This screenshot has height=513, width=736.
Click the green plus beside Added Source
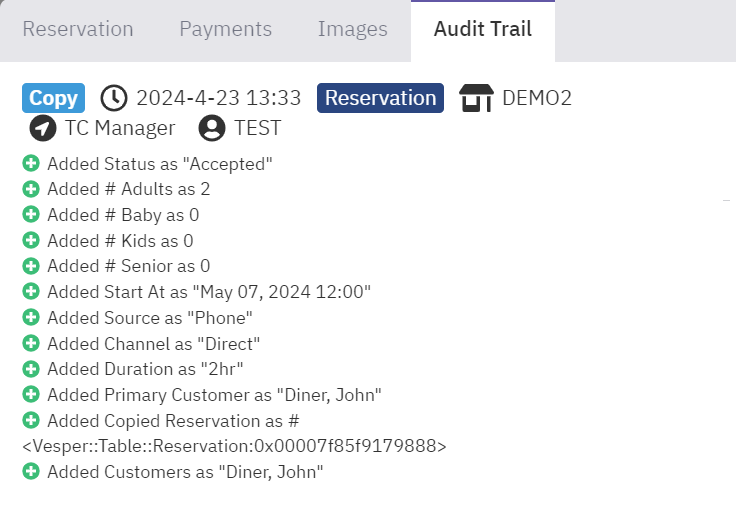coord(31,318)
